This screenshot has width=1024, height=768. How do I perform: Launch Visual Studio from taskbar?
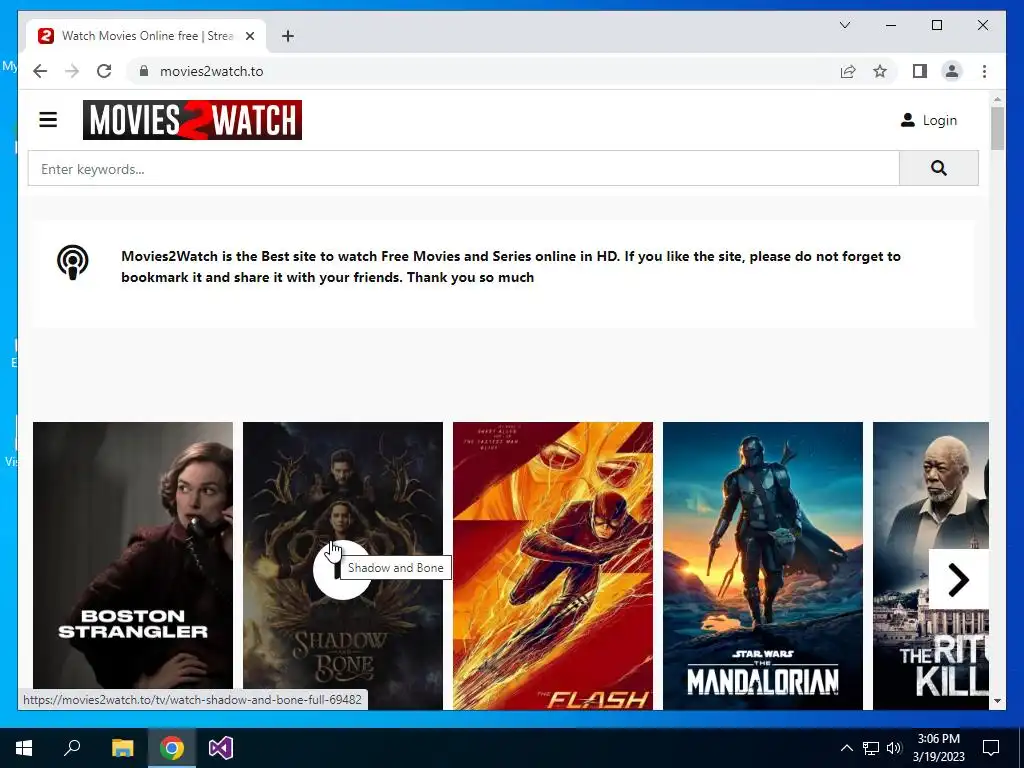click(221, 748)
